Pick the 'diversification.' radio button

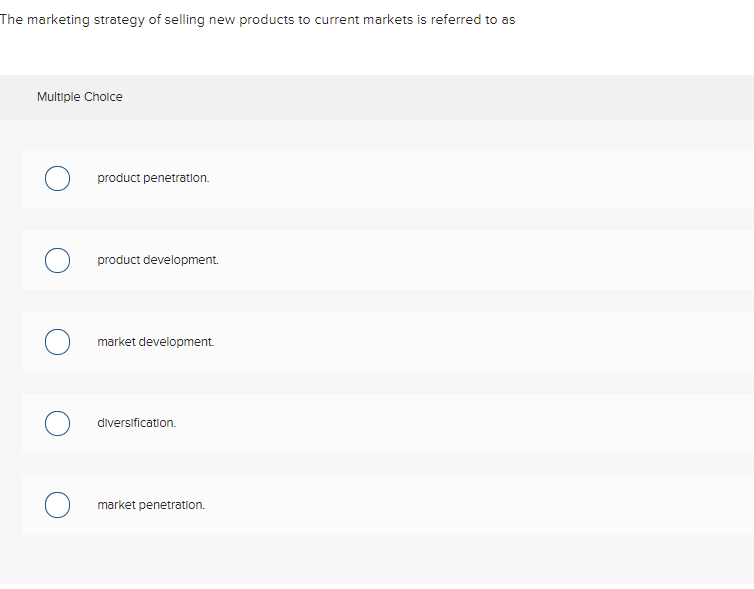(57, 423)
